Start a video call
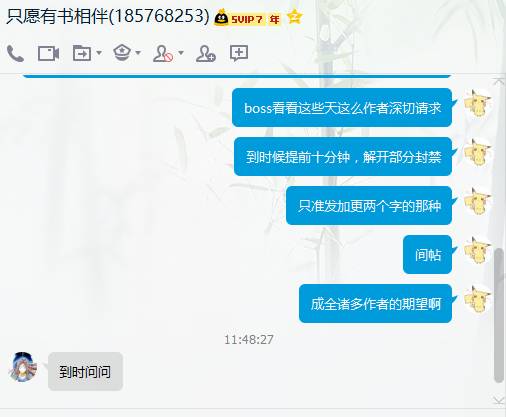Screen dimensions: 506x417 pyautogui.click(x=48, y=53)
